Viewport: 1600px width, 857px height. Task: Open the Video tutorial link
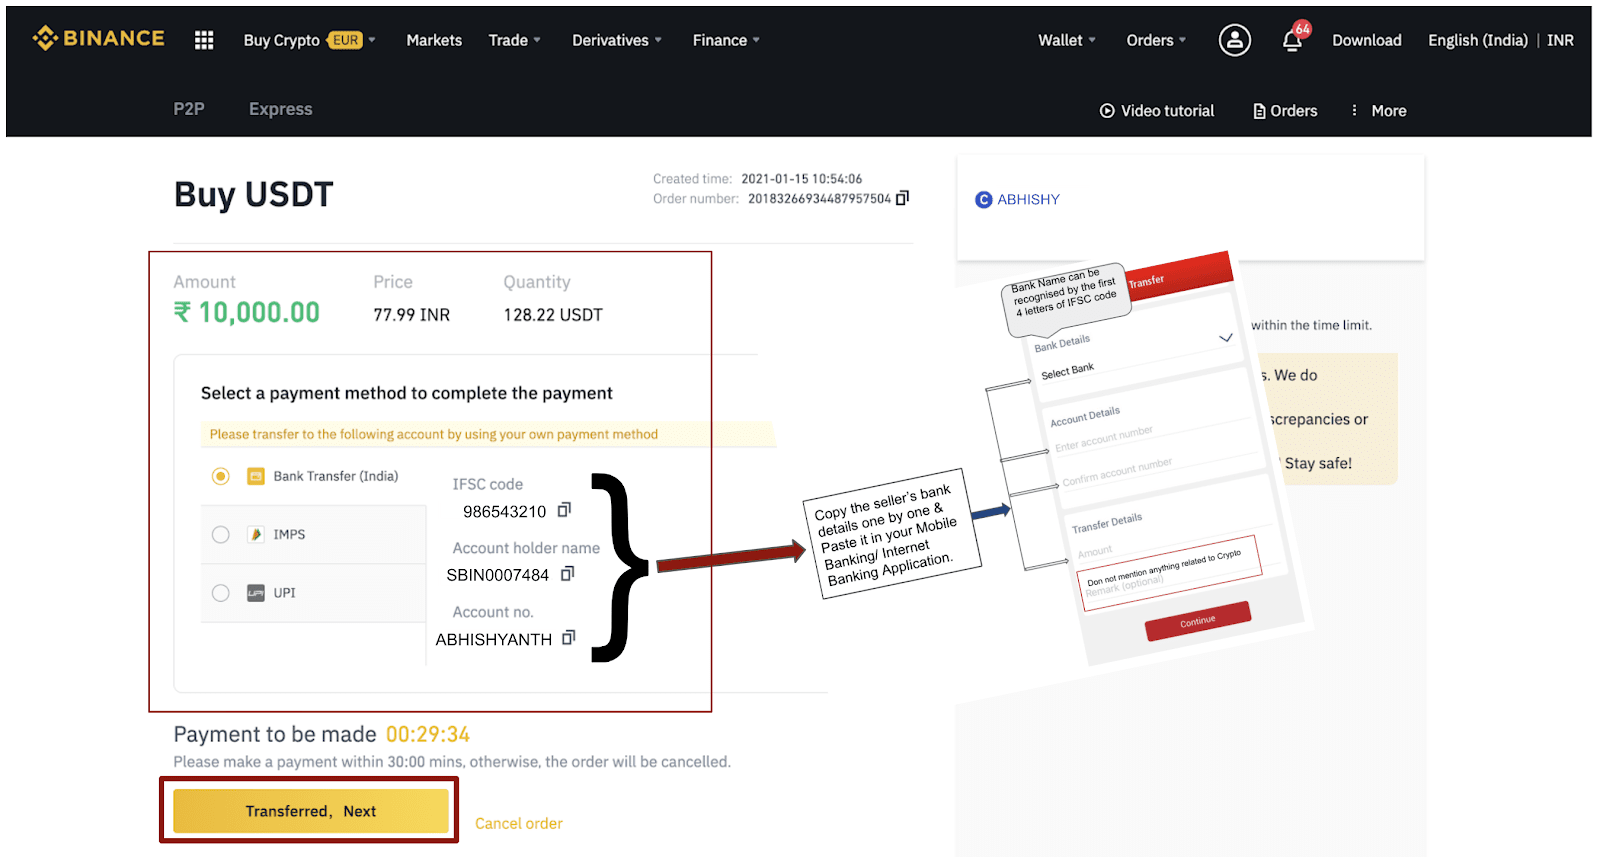(x=1167, y=111)
